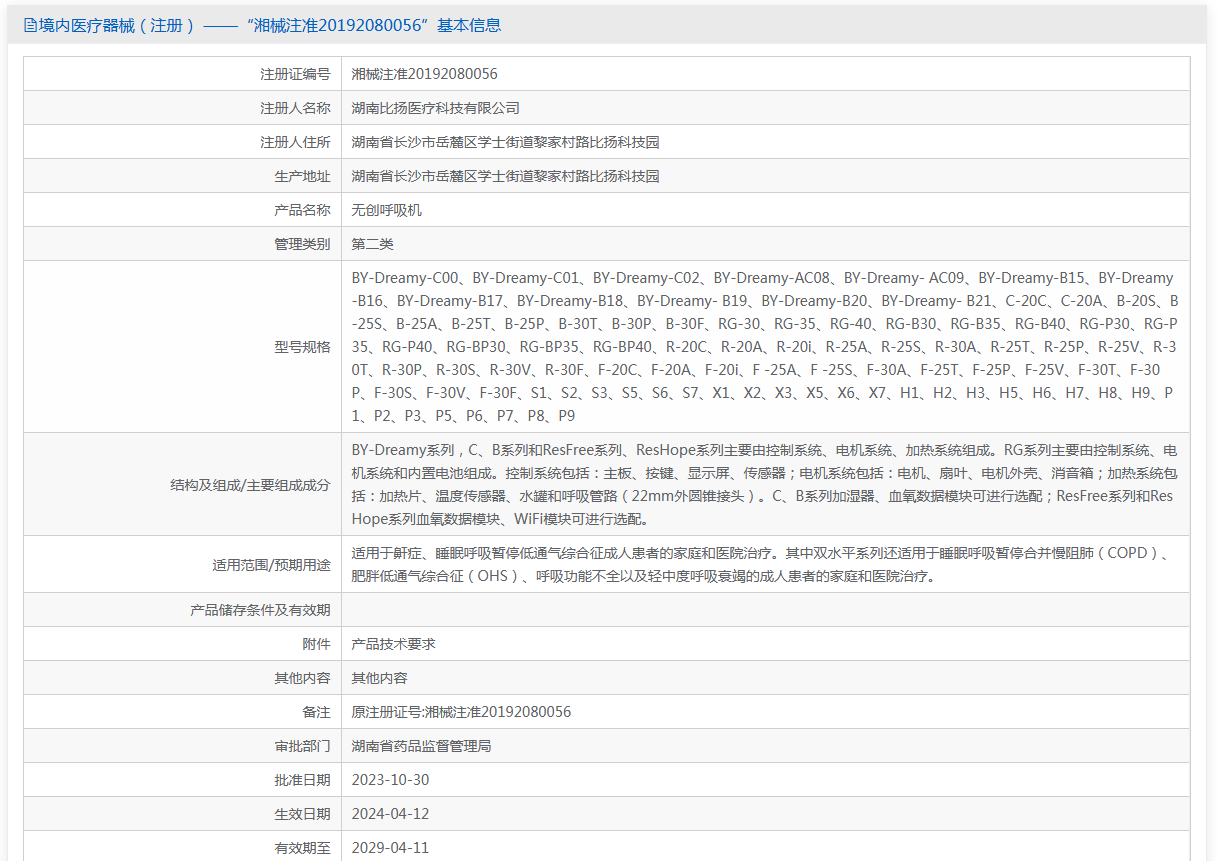Screen dimensions: 1218x861
Task: Select the address value in 注册人住所 row
Action: (x=506, y=142)
